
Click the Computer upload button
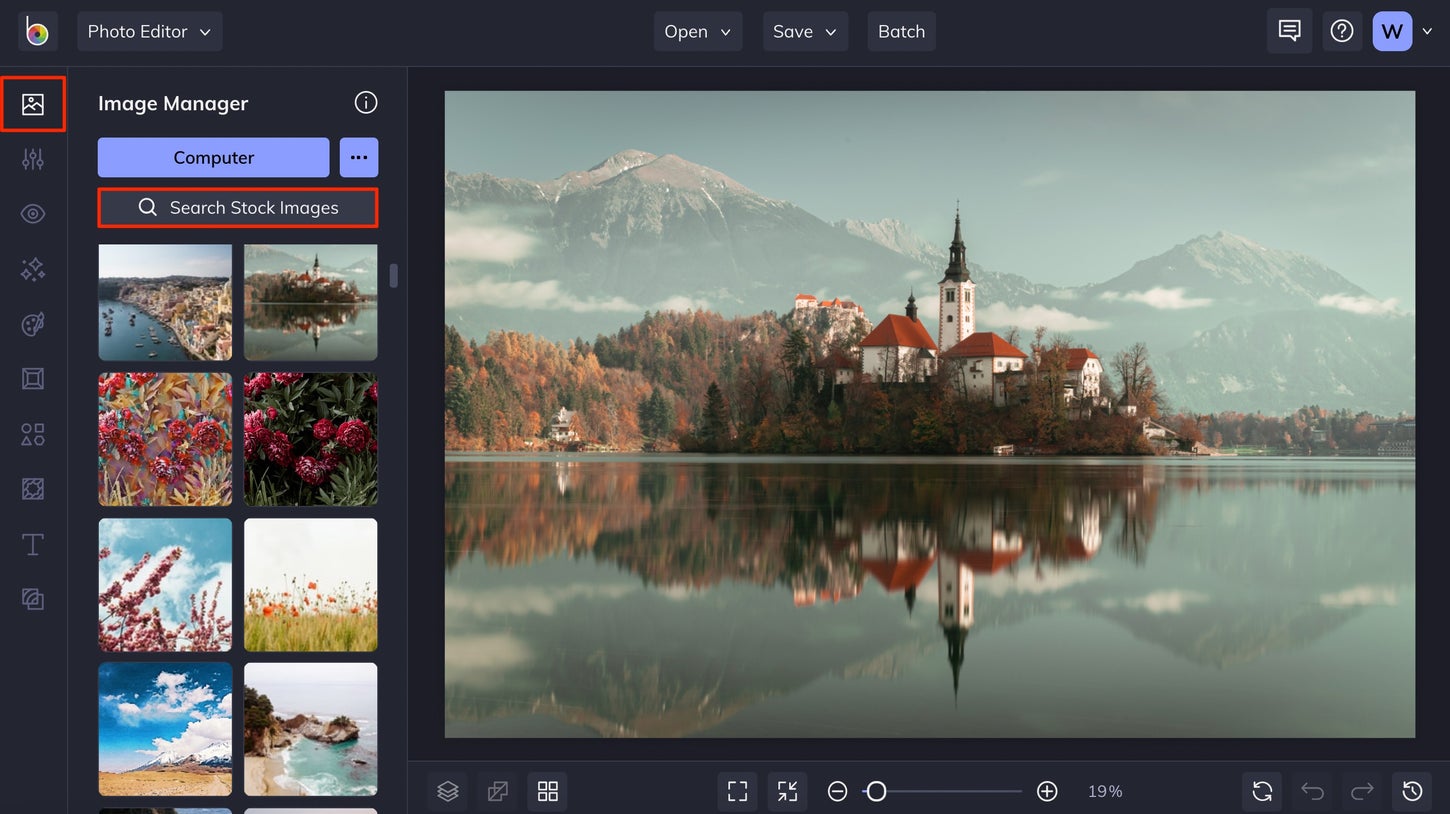pyautogui.click(x=213, y=158)
